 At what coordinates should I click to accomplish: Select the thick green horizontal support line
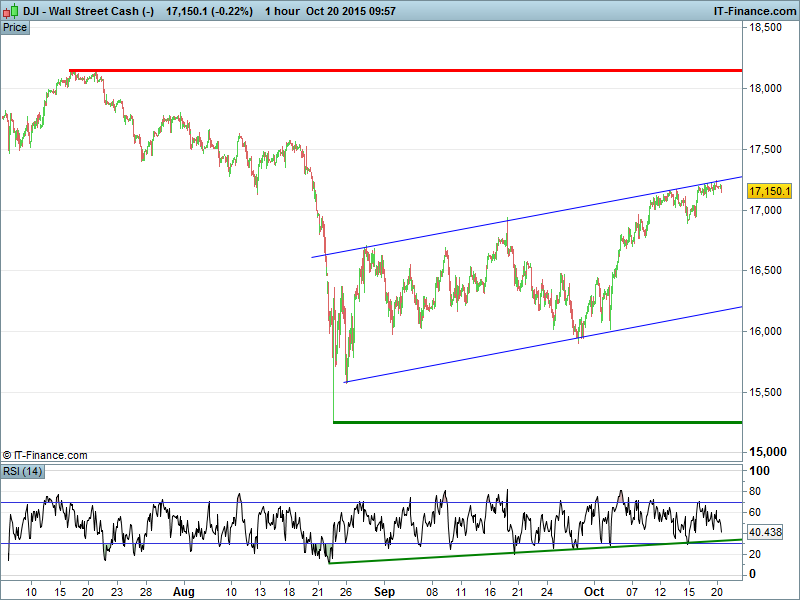tap(540, 422)
